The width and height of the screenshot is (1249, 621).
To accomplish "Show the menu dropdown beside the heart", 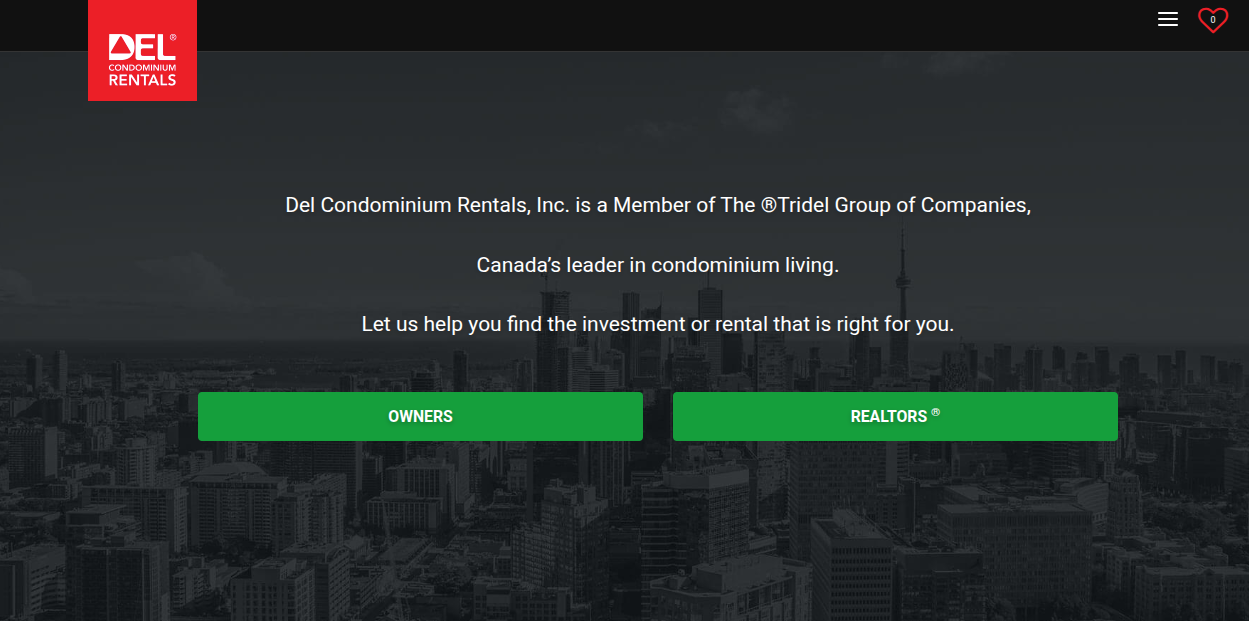I will point(1167,19).
